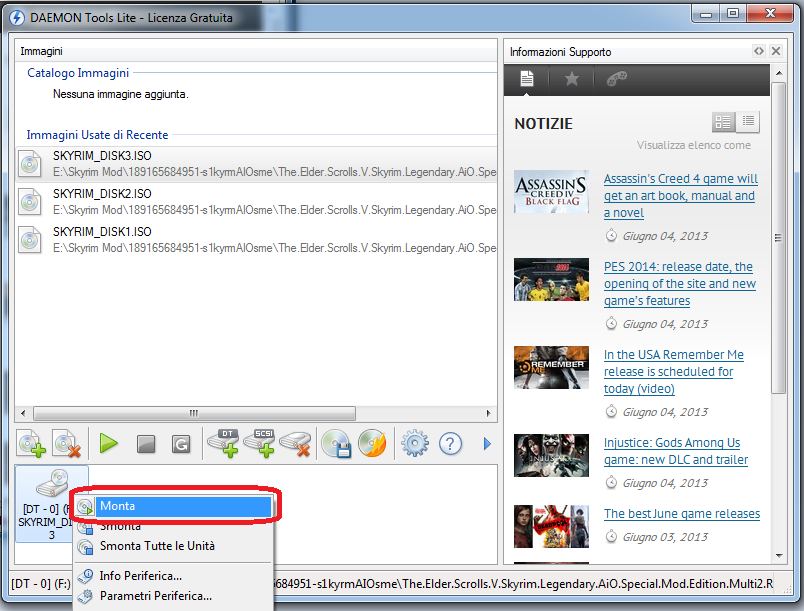Select SKYRIM_DISK1.ISO recent image
This screenshot has width=804, height=611.
256,240
